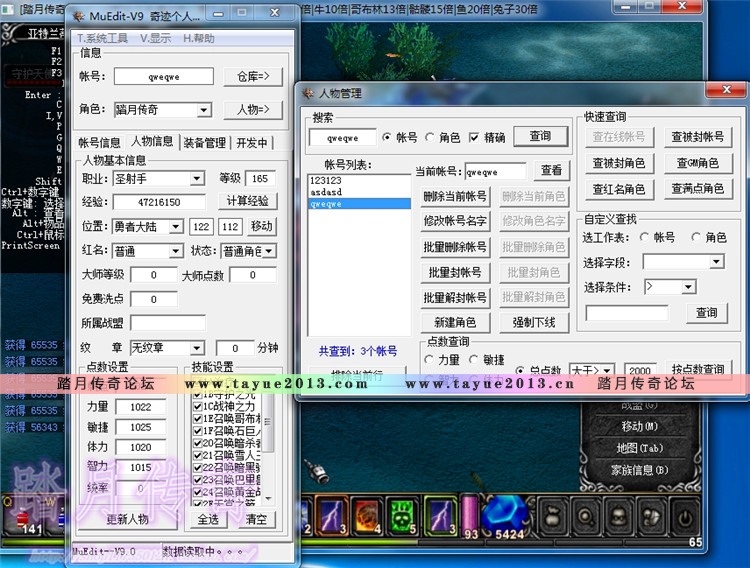Open V.显示 menu

[155, 38]
